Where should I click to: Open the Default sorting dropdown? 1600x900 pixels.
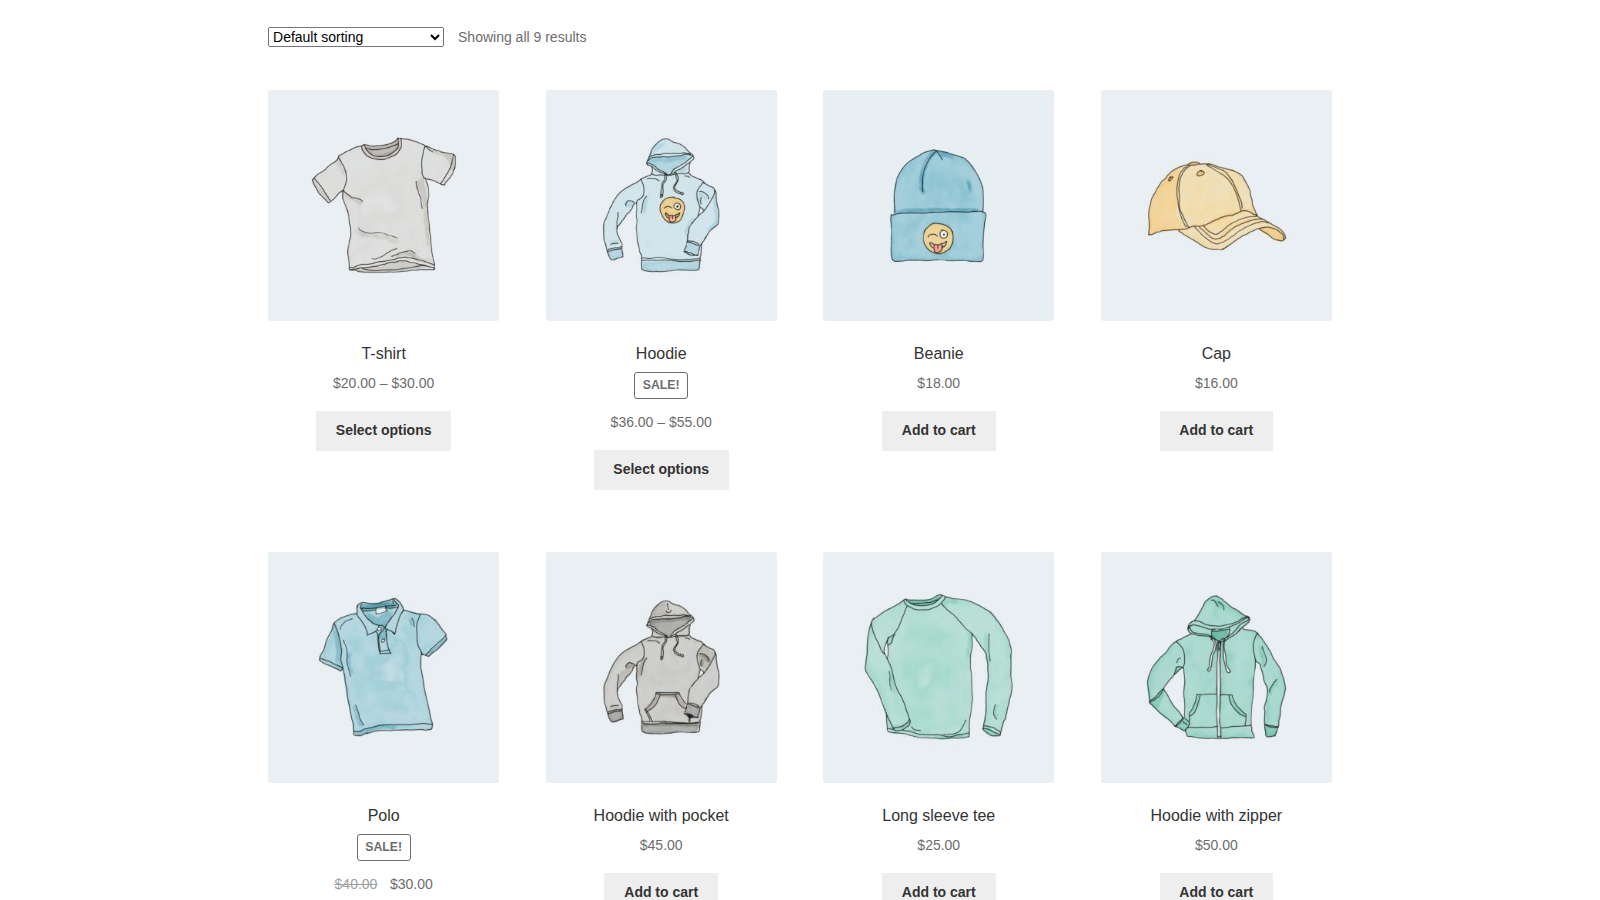pos(355,37)
